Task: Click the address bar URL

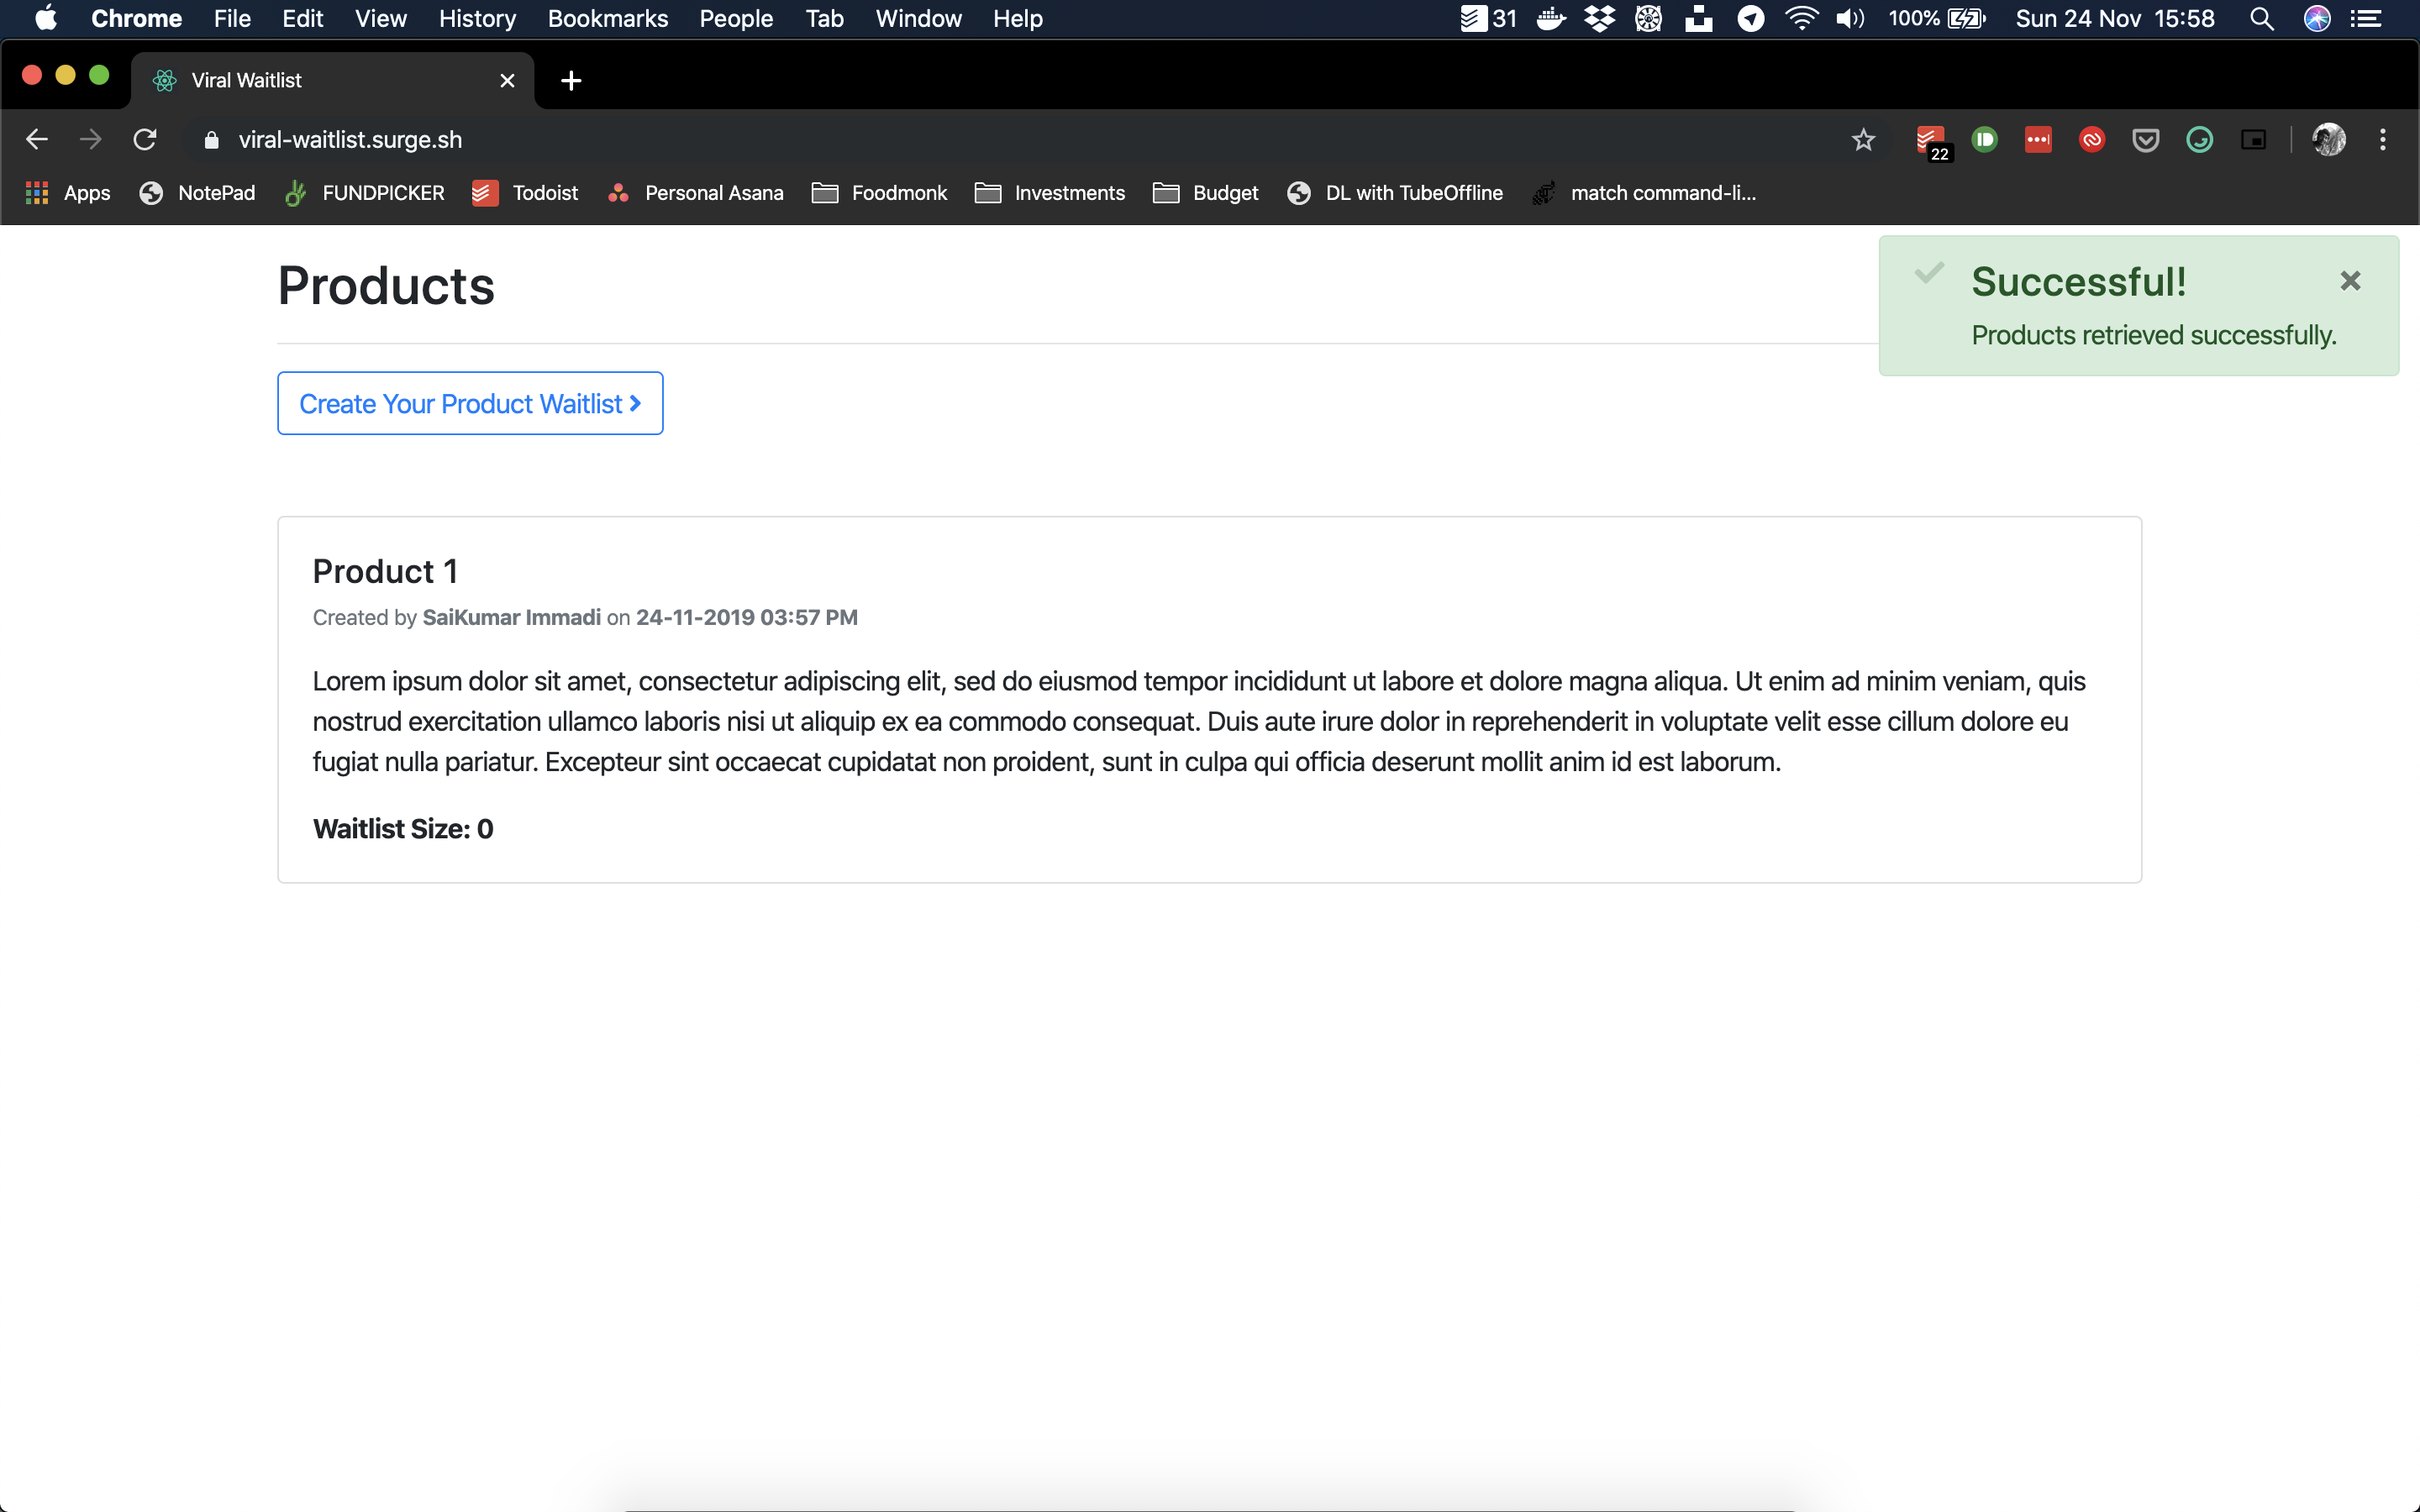Action: [350, 140]
